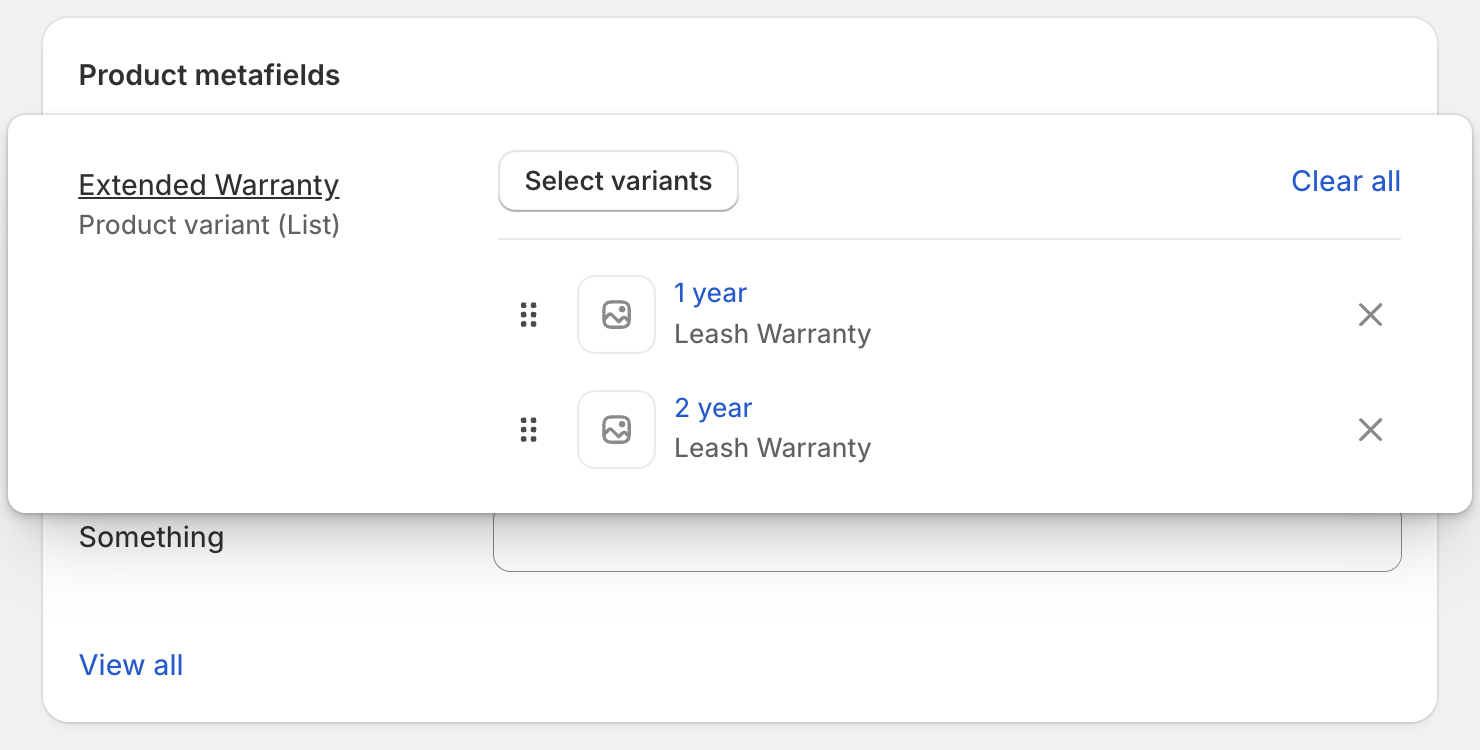Screen dimensions: 1480x750
Task: Click the drag handle for 2 year variant
Action: tap(529, 430)
